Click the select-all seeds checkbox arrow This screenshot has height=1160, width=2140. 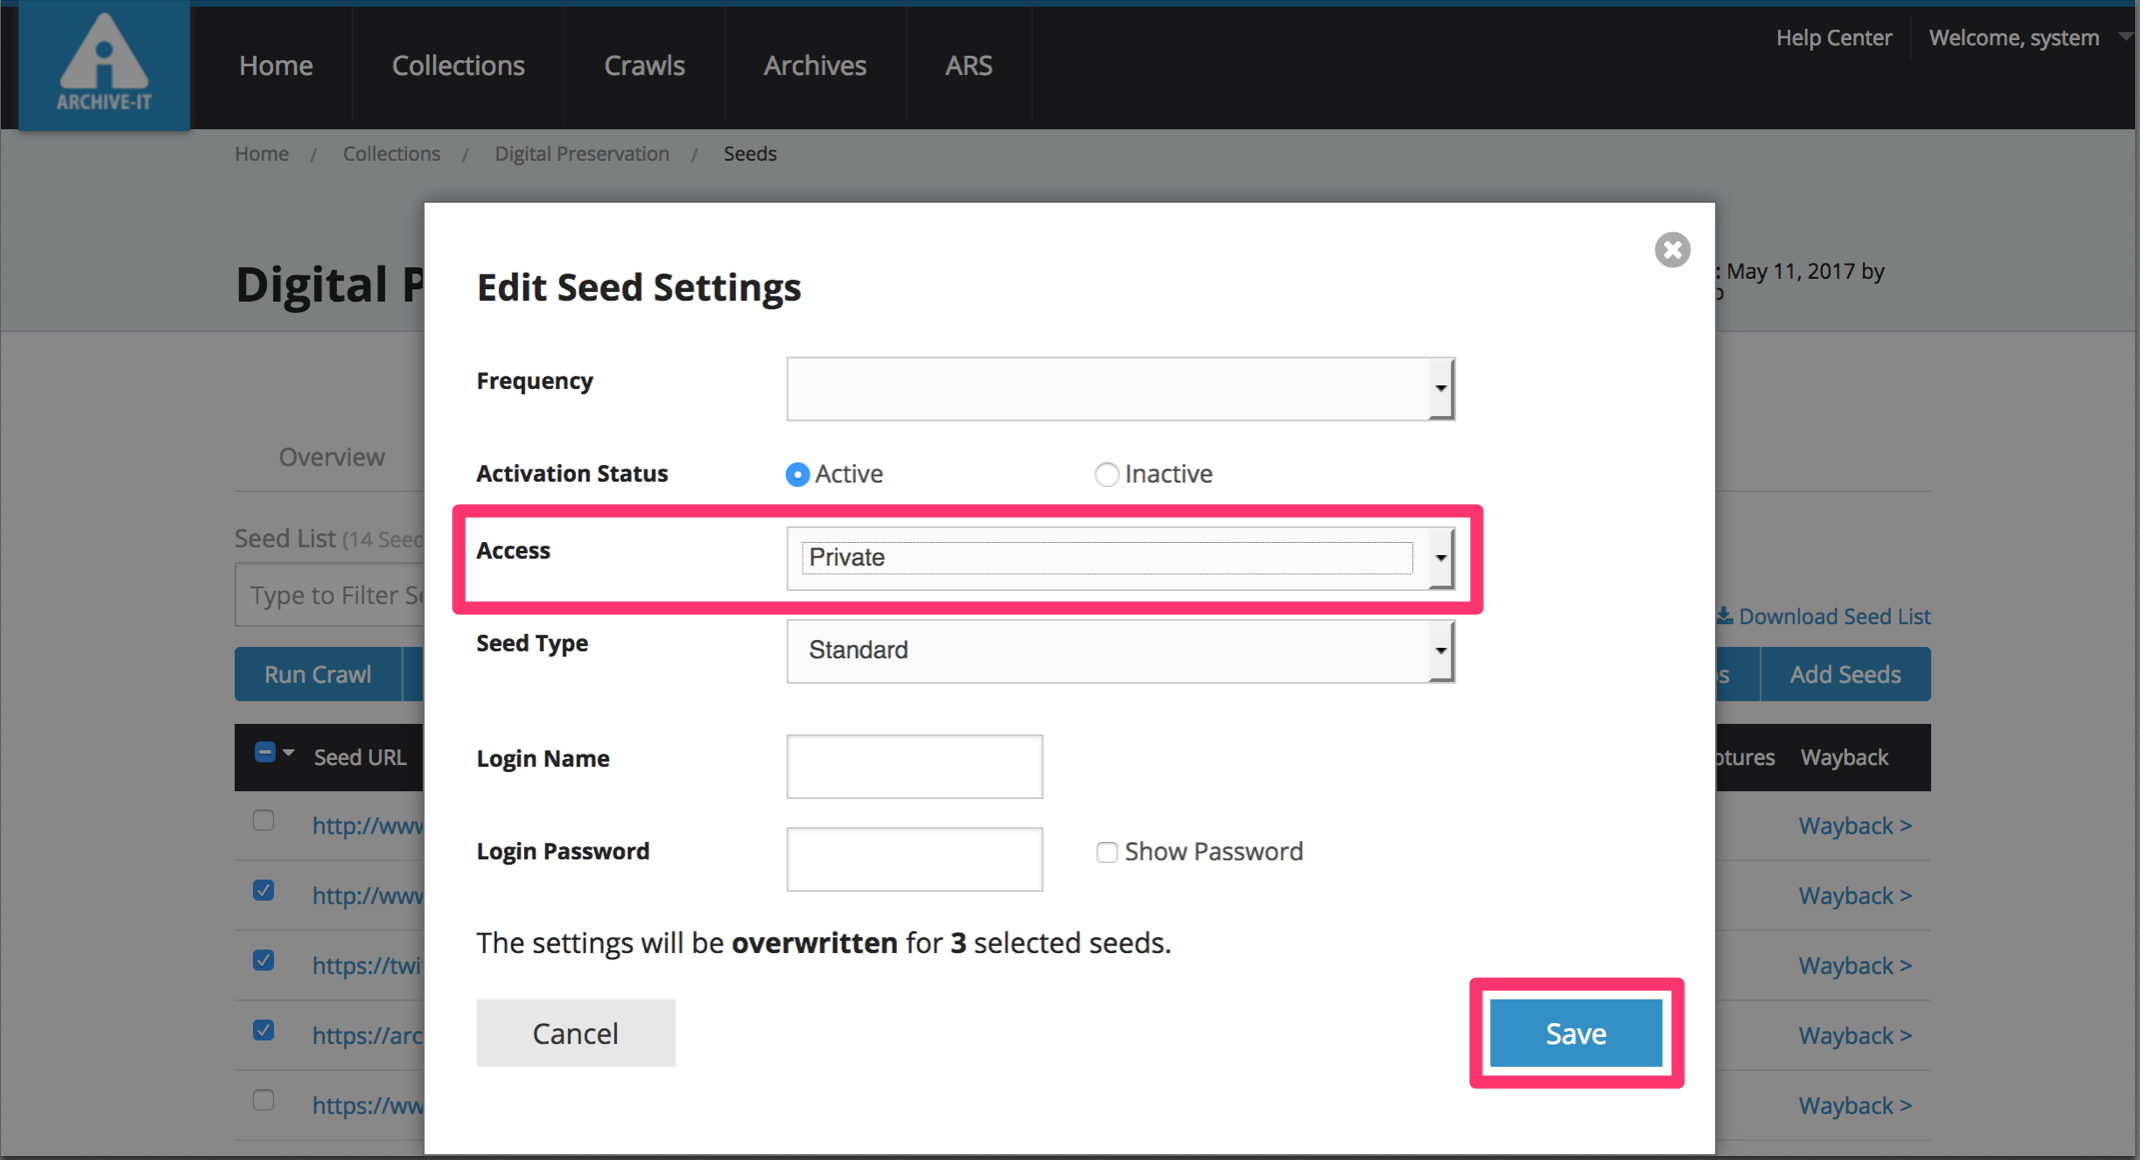point(289,753)
